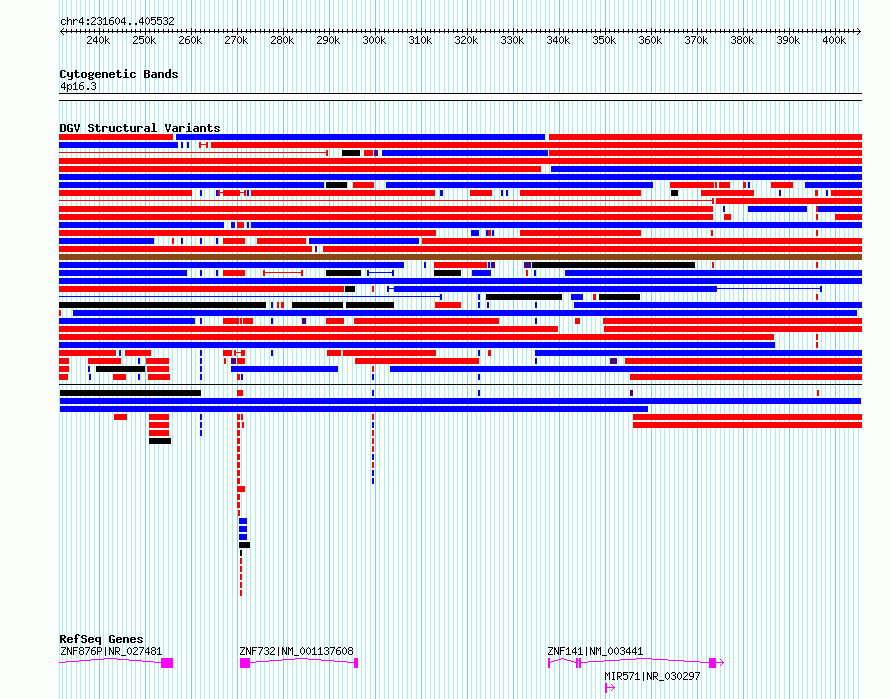Click the 360k ruler tick label

click(650, 40)
